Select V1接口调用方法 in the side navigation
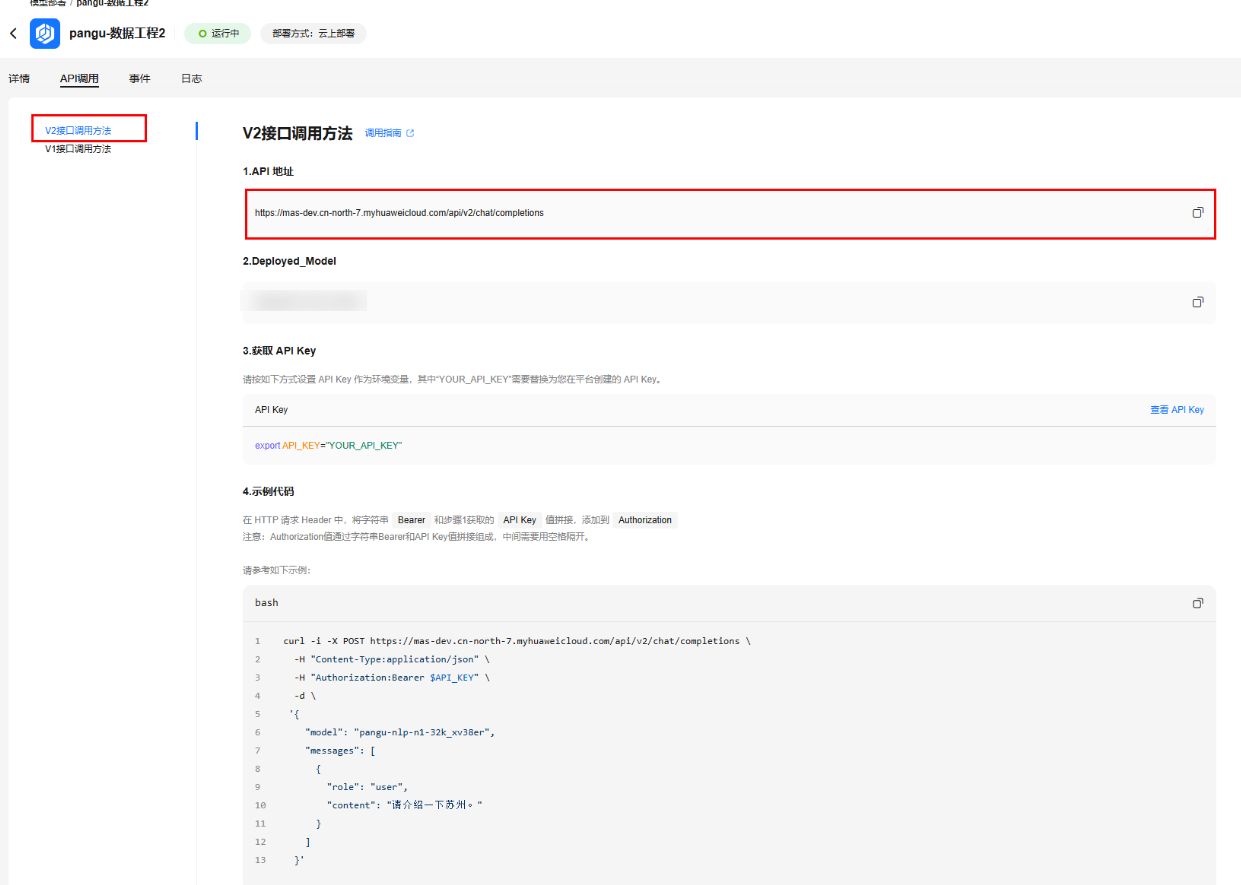The image size is (1241, 885). [78, 149]
